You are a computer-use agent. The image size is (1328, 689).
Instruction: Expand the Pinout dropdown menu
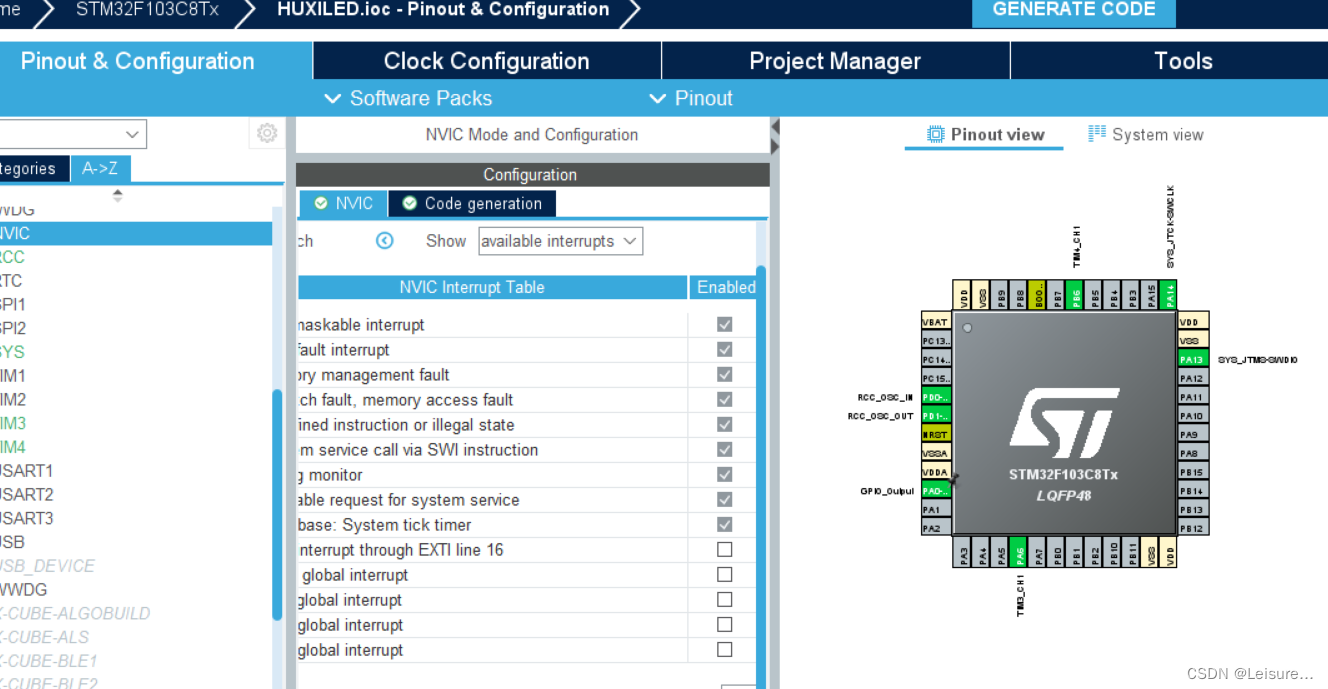click(691, 98)
